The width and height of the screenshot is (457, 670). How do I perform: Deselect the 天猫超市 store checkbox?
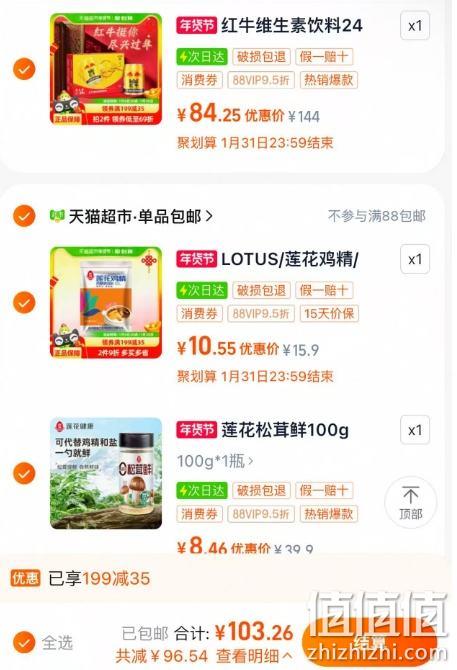point(24,216)
